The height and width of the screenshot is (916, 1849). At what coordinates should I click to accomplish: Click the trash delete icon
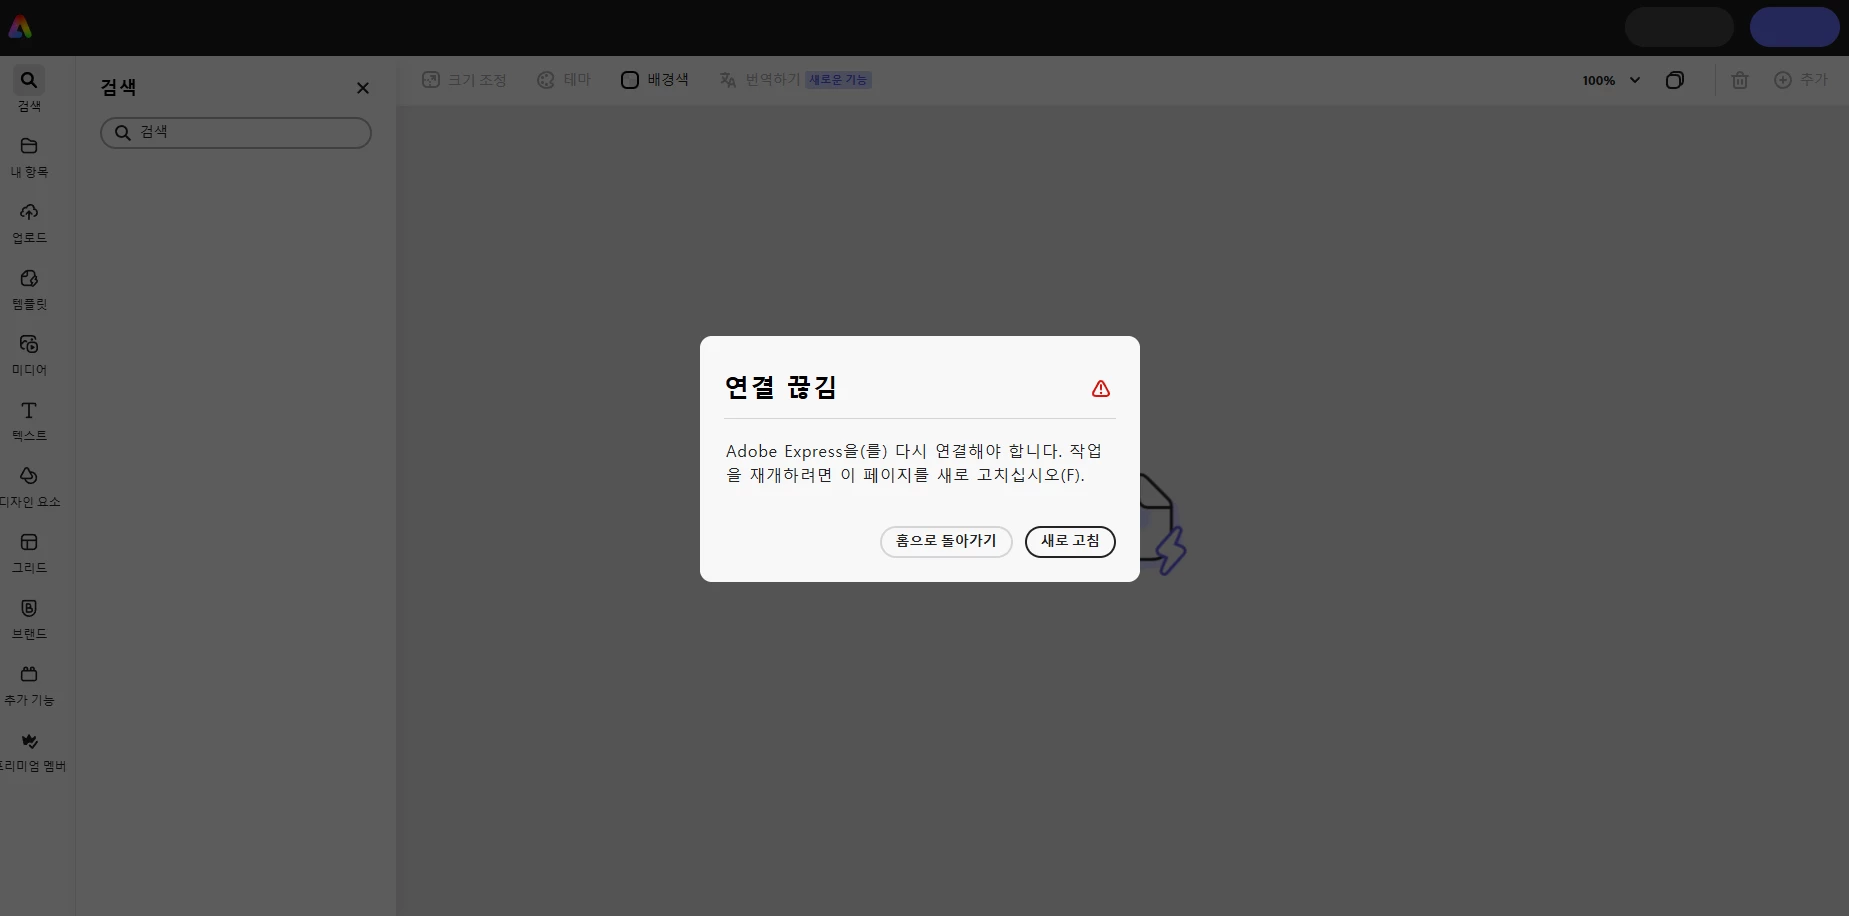1740,80
